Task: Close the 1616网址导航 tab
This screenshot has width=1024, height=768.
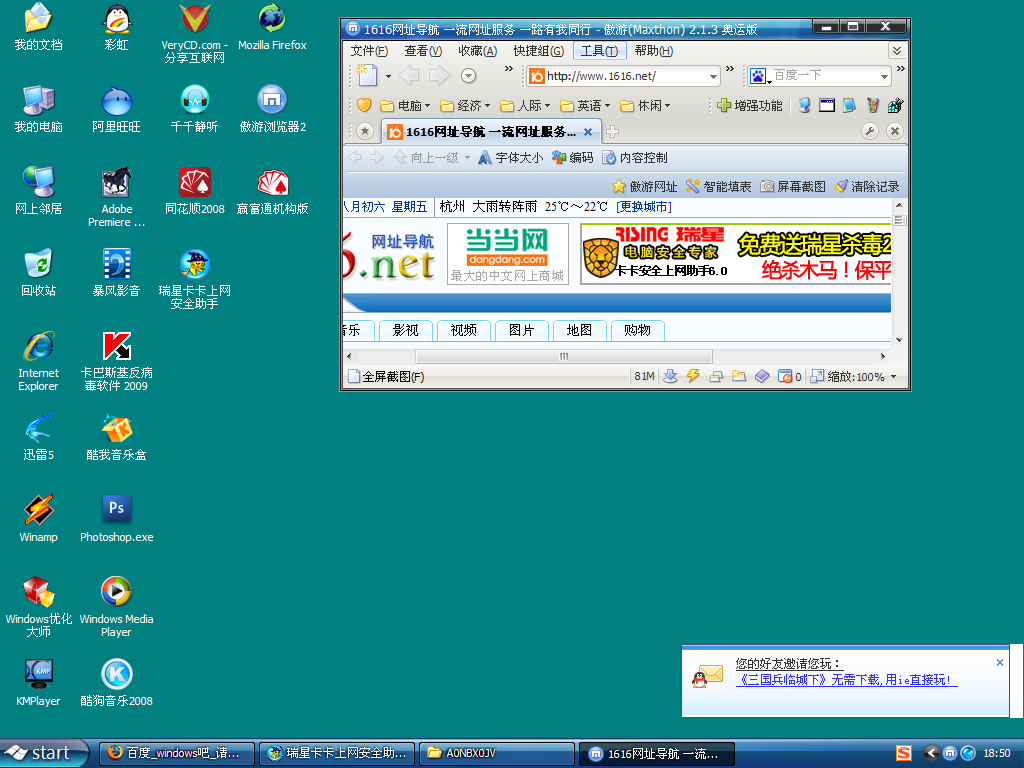Action: tap(588, 132)
